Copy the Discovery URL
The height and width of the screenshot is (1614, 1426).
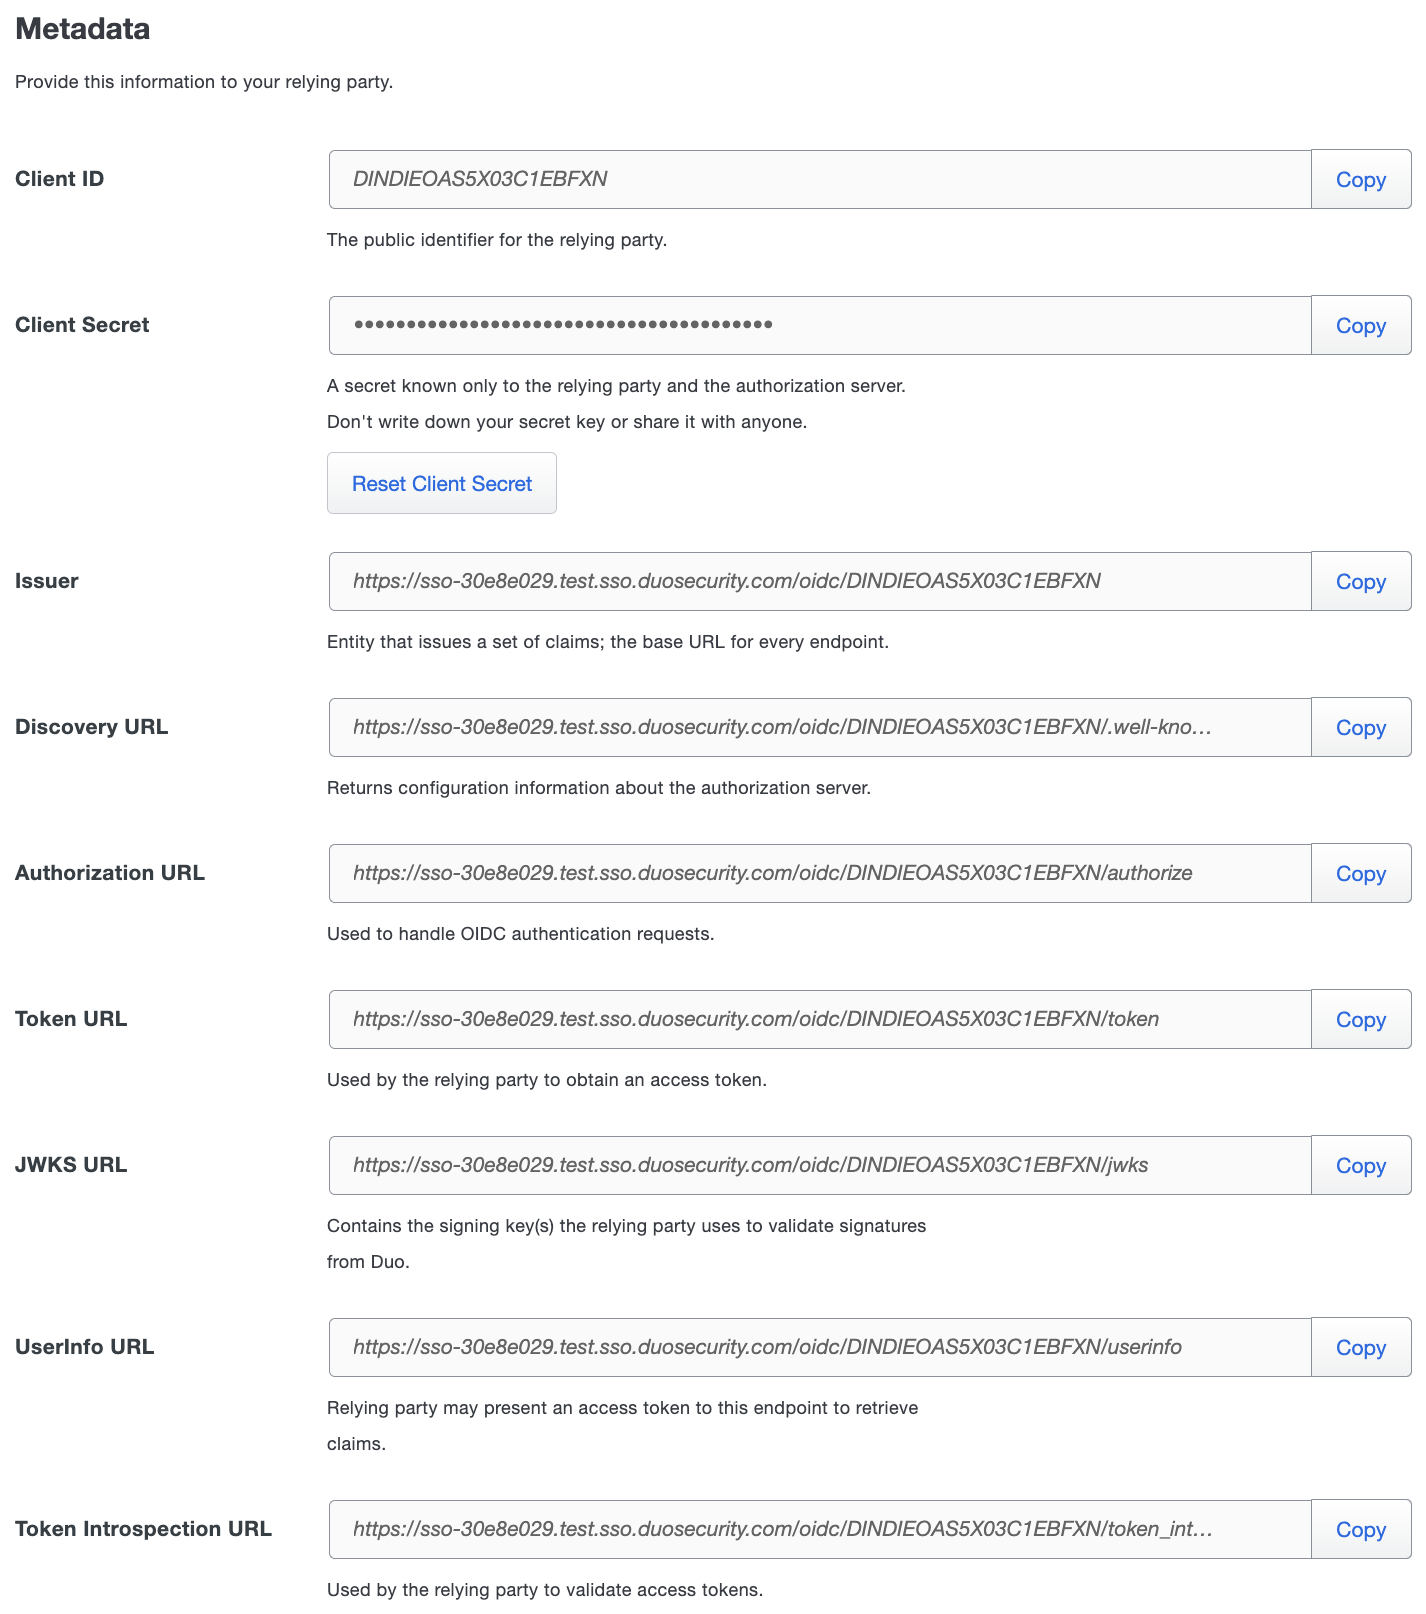pyautogui.click(x=1360, y=728)
